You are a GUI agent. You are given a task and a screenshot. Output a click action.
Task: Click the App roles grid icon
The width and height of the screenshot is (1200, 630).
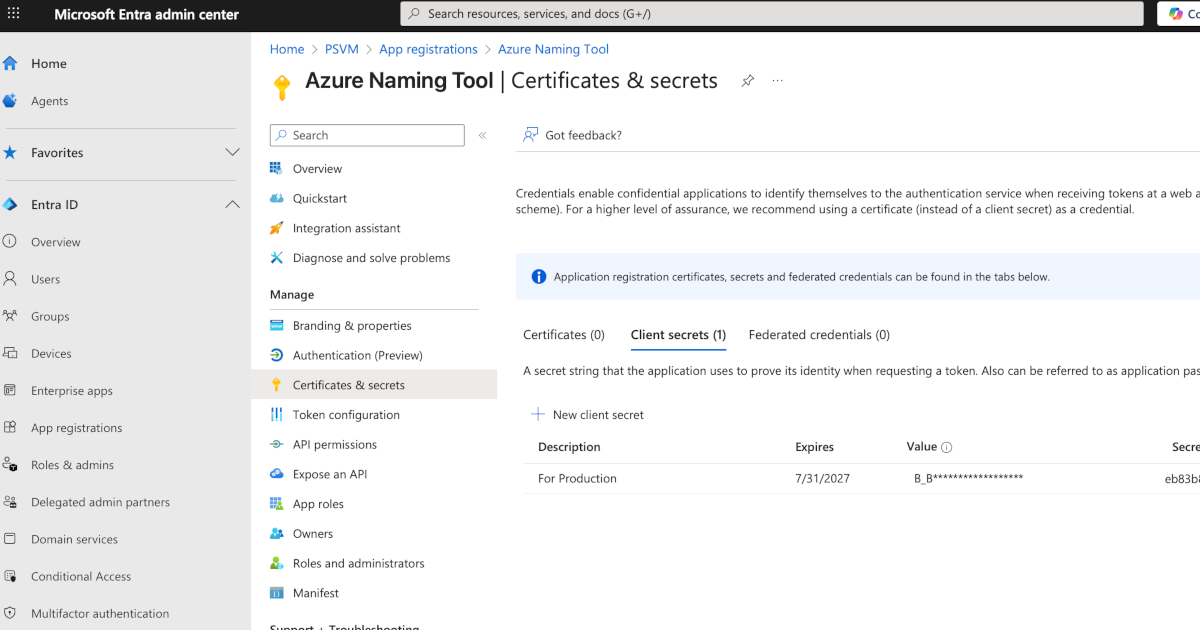277,504
